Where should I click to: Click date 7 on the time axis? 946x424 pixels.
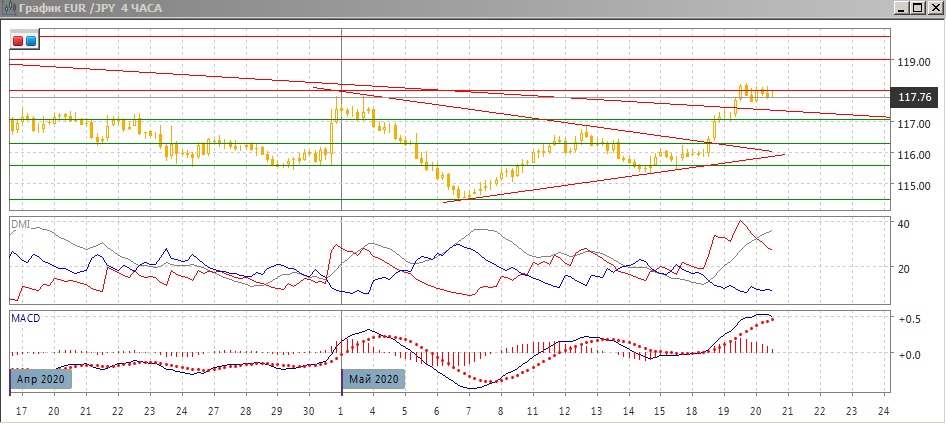click(469, 411)
